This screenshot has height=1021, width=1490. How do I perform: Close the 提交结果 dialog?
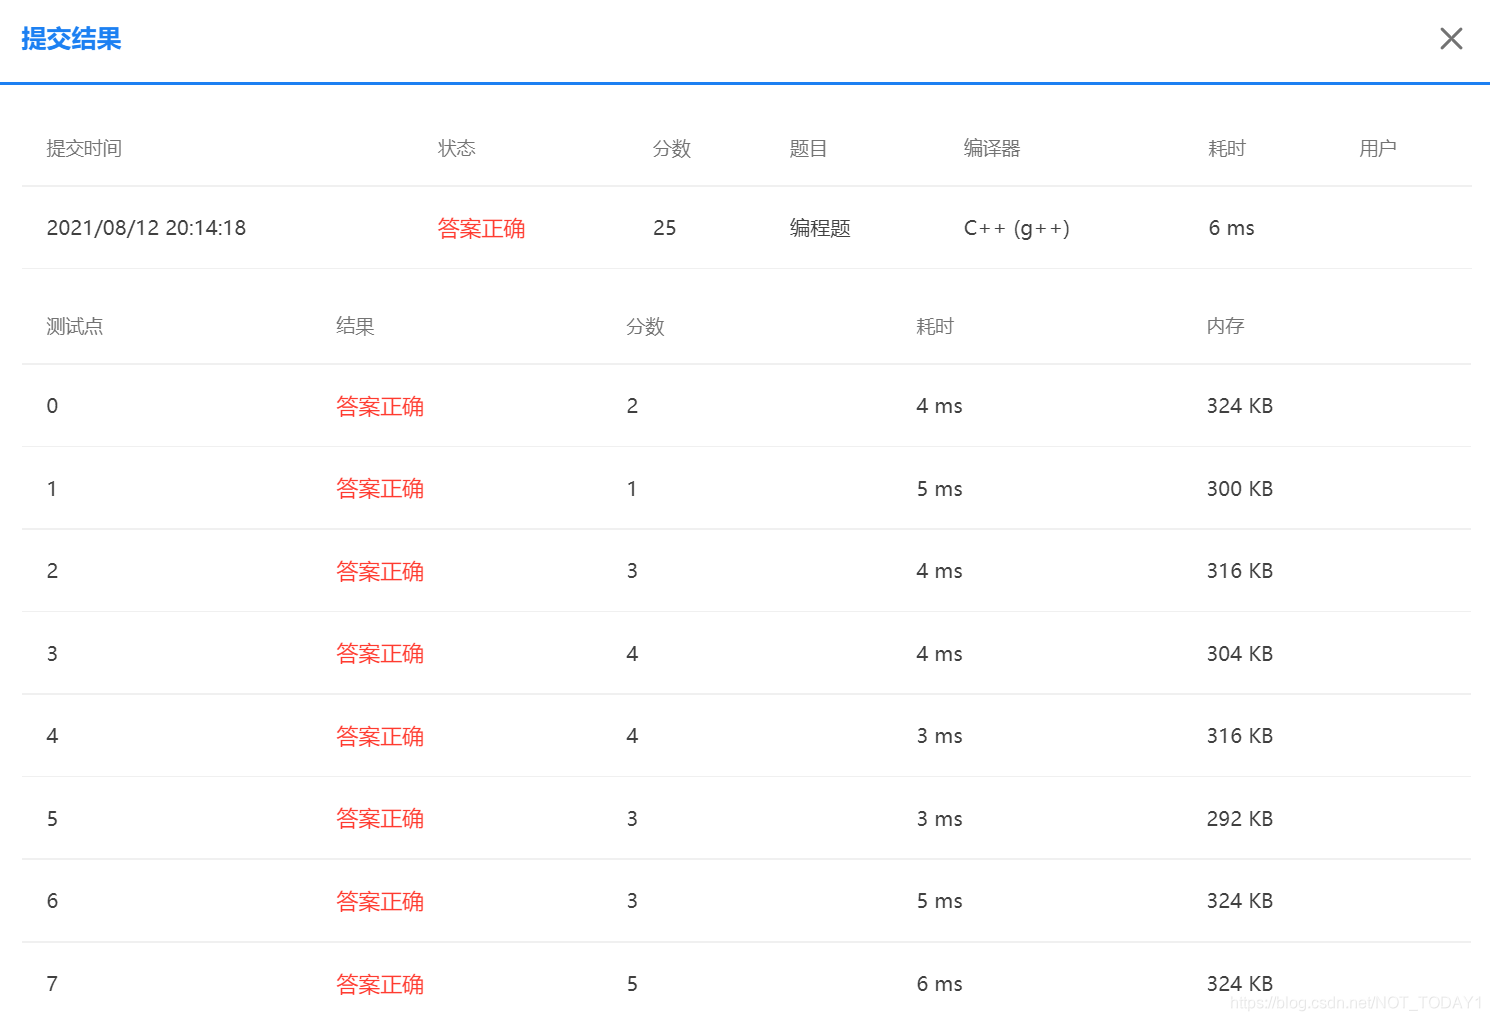tap(1451, 38)
